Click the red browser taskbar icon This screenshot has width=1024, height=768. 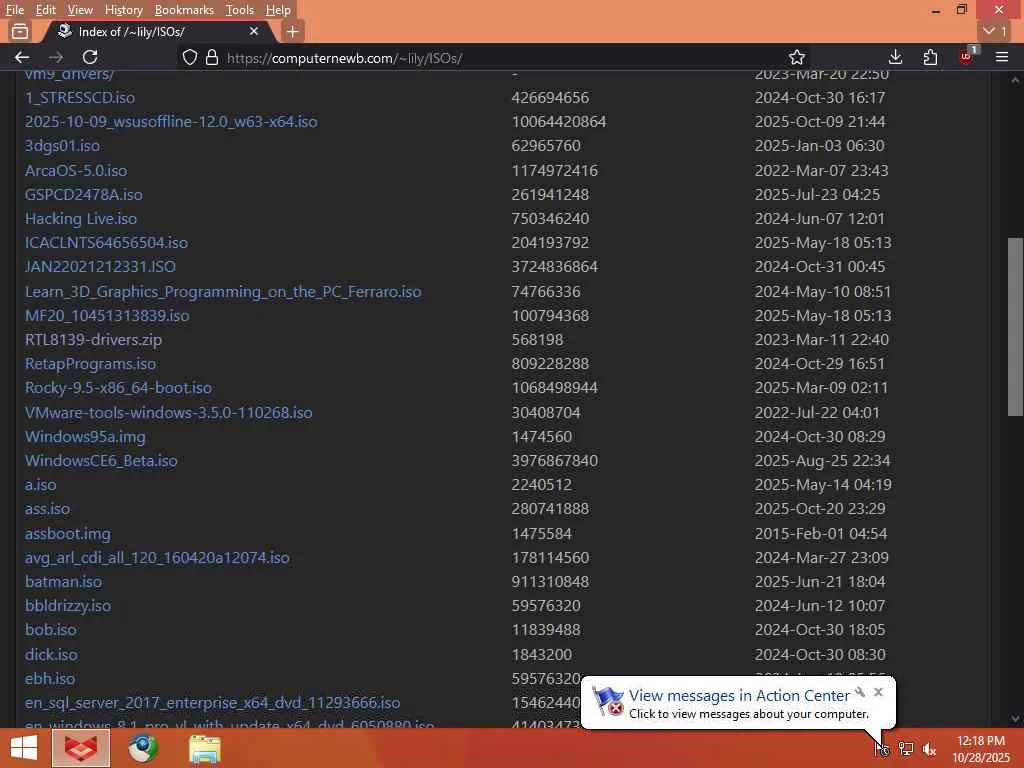pyautogui.click(x=81, y=748)
